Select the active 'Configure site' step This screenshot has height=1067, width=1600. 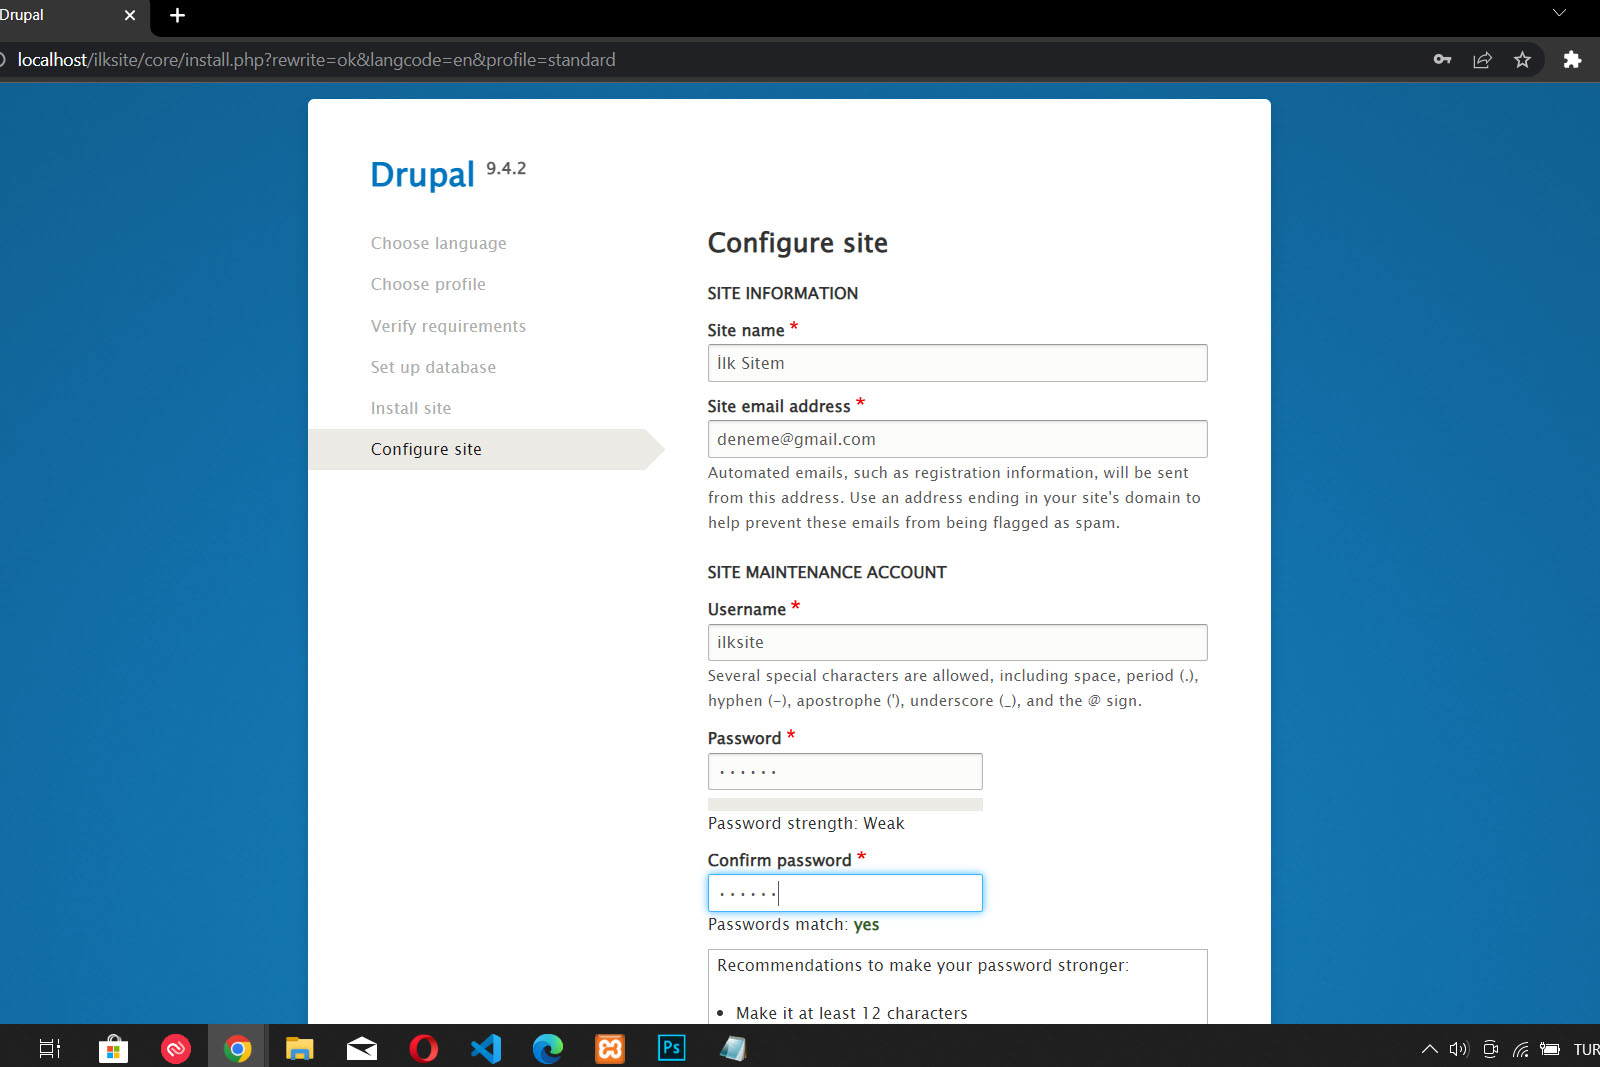click(486, 449)
